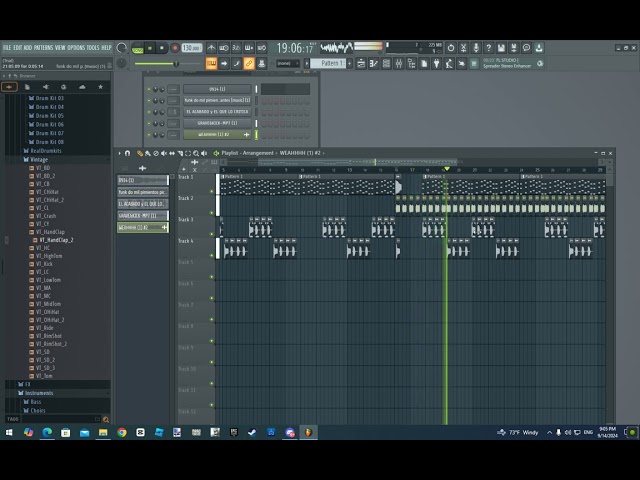640x480 pixels.
Task: Expand the FX folder in browser
Action: (24, 384)
